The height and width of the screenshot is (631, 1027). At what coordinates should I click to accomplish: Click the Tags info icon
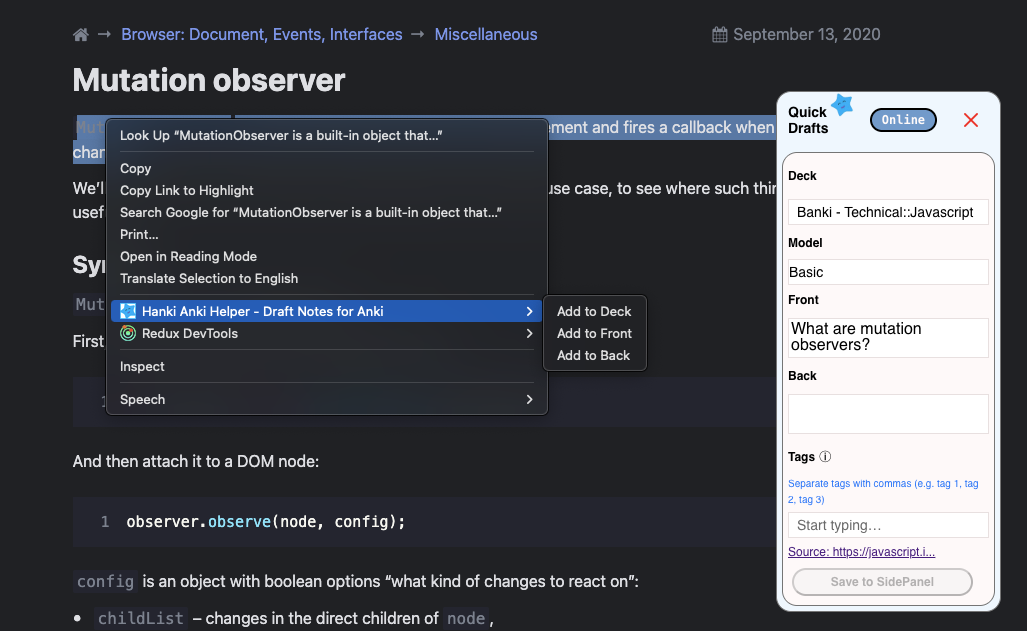click(x=825, y=457)
